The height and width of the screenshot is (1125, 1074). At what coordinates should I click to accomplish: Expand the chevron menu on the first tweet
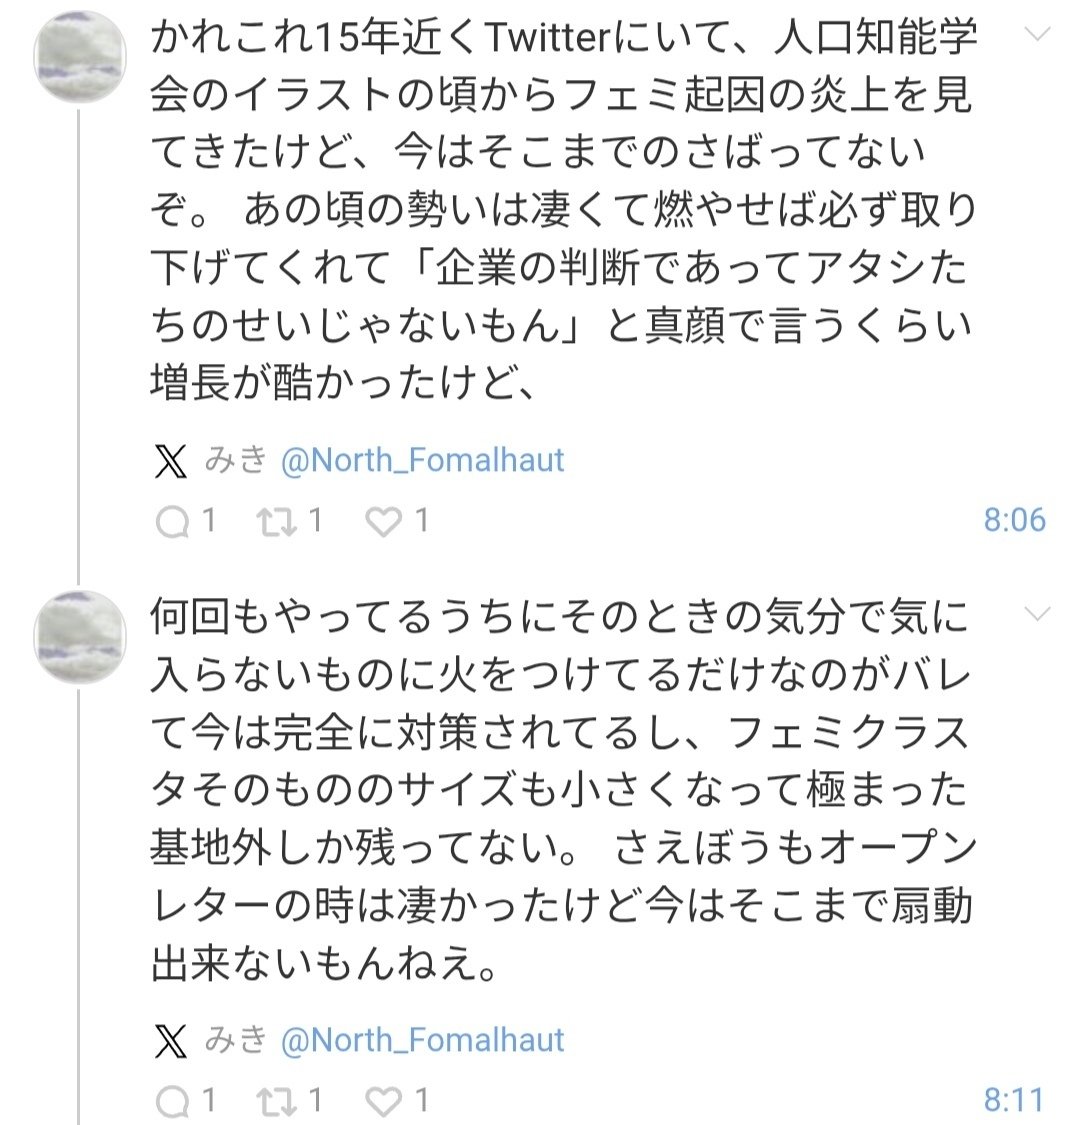[1038, 34]
